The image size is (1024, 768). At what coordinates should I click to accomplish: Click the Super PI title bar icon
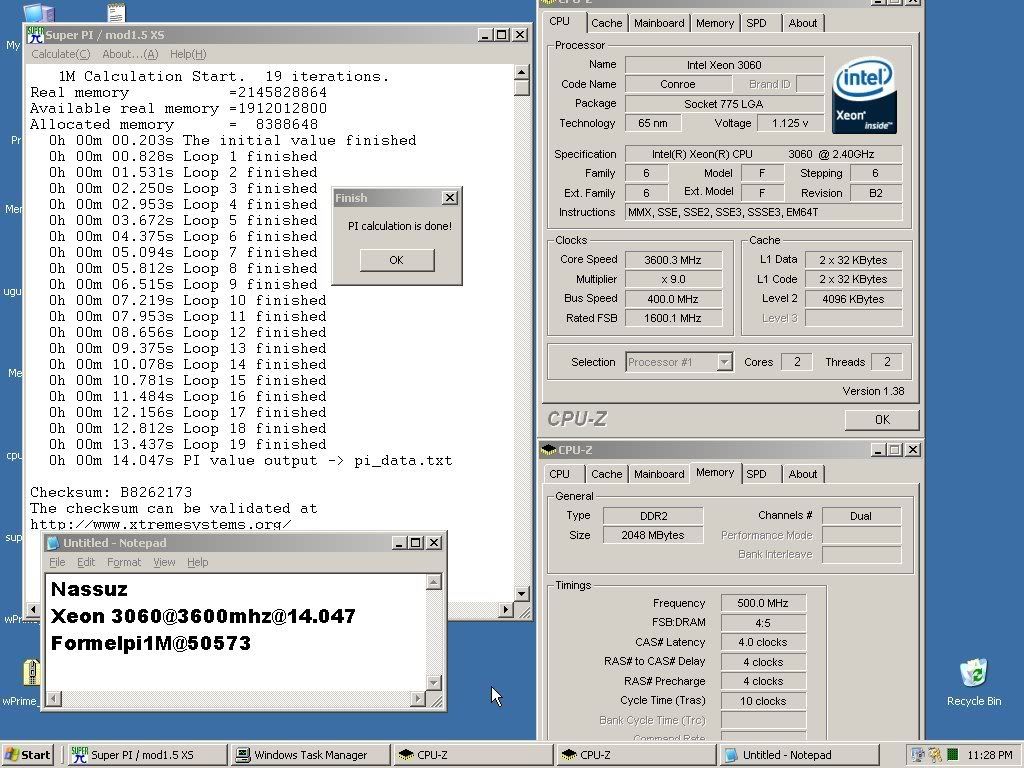[35, 35]
